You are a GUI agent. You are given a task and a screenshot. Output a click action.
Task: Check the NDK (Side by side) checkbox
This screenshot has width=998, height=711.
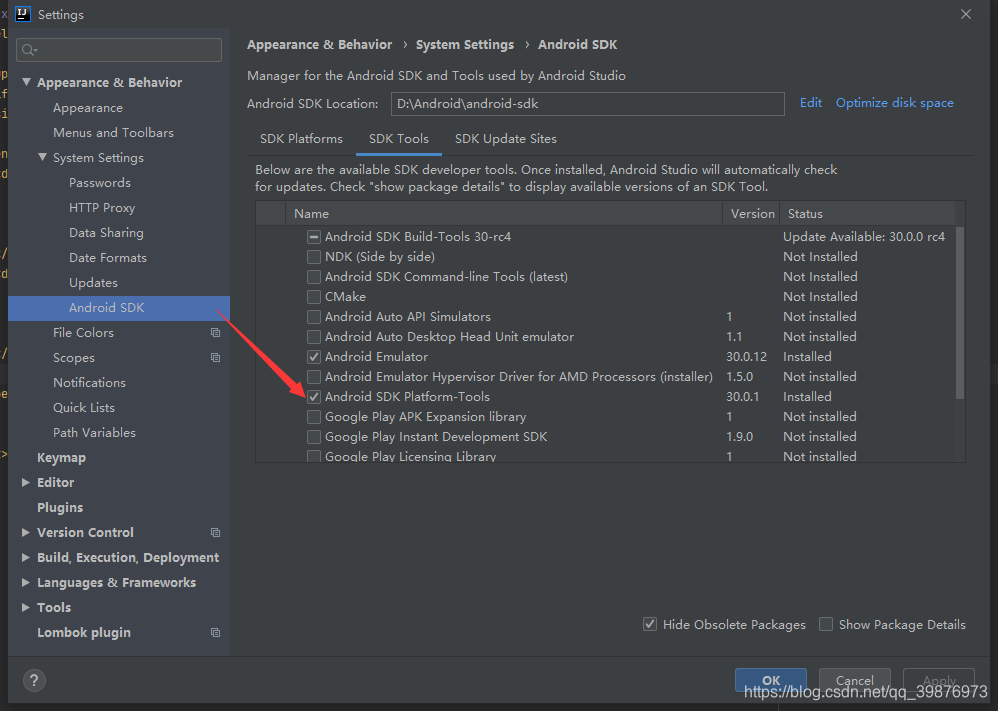(314, 257)
